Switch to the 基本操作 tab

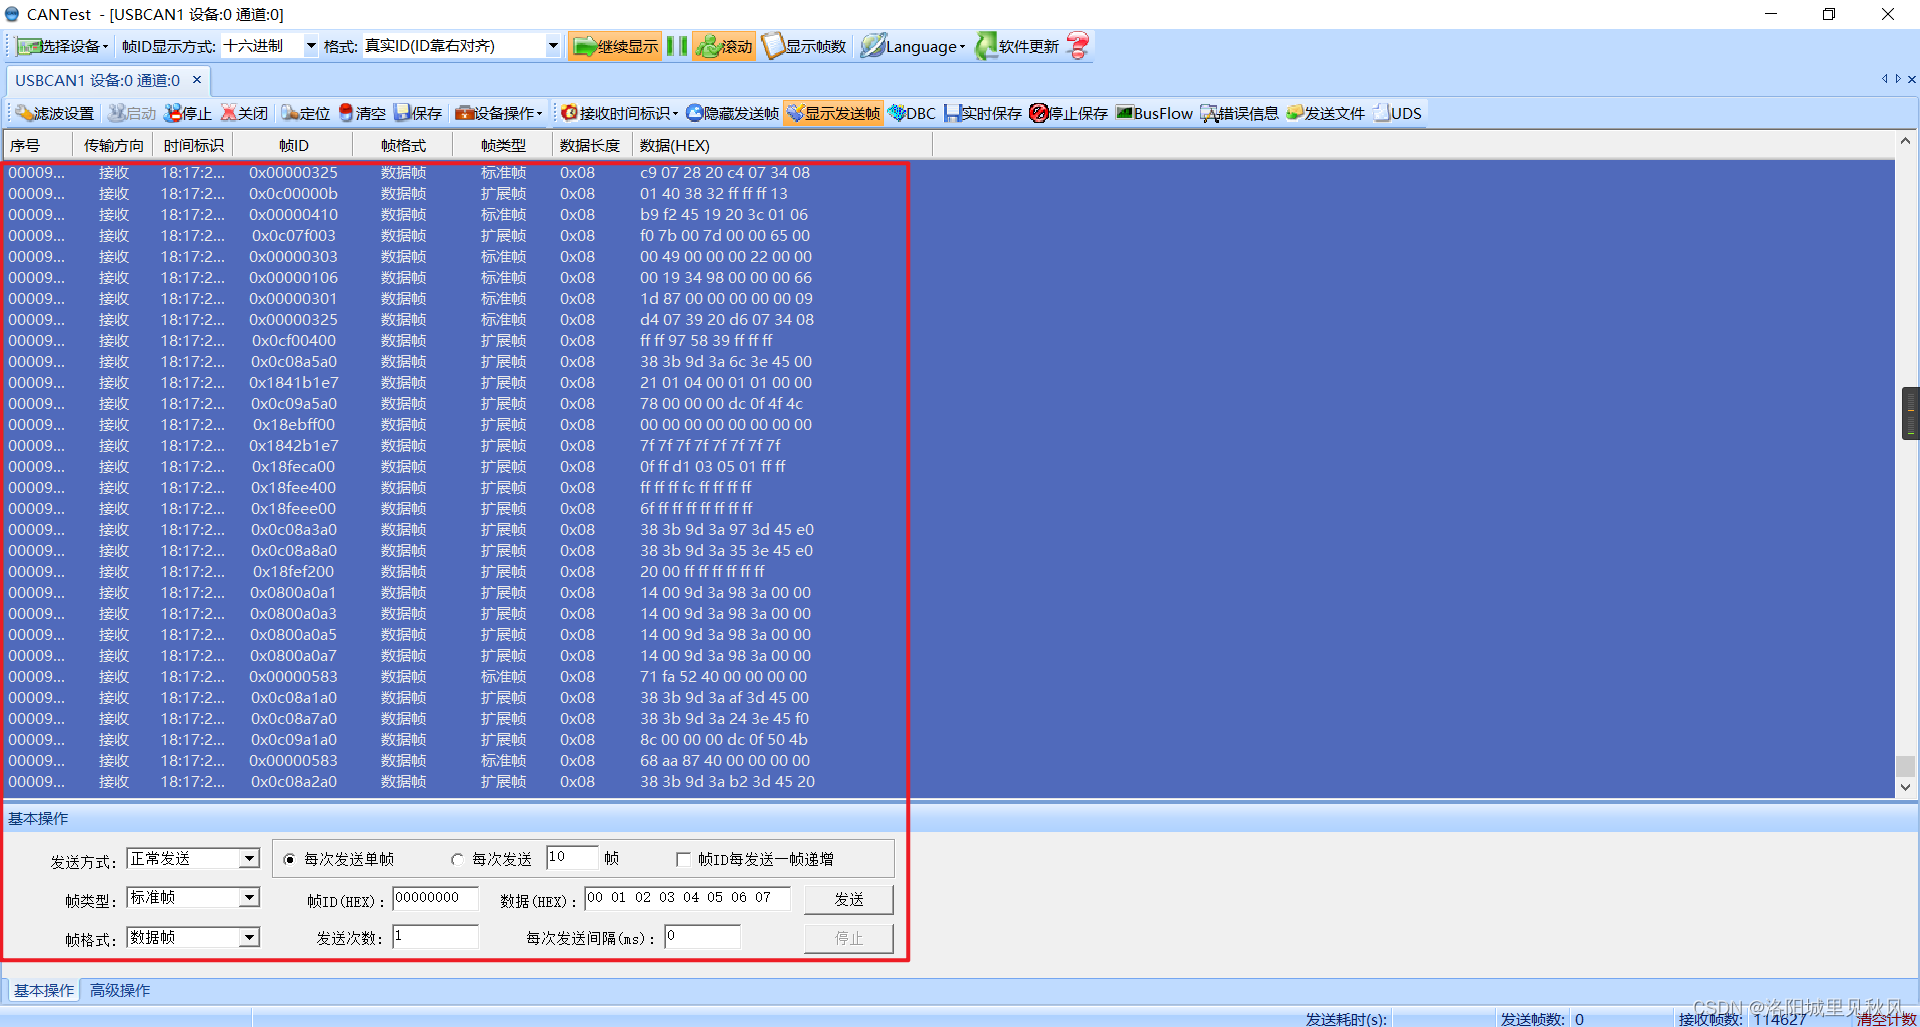point(44,990)
